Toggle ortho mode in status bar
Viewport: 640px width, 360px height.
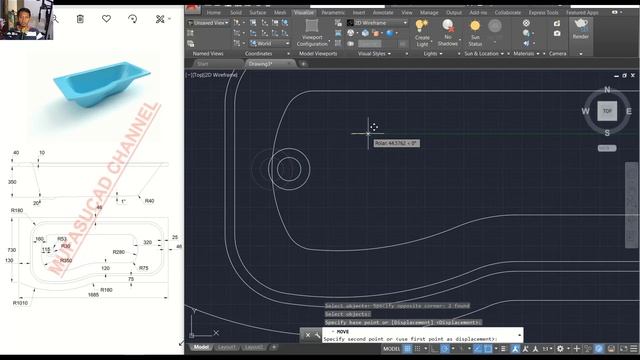(x=434, y=349)
